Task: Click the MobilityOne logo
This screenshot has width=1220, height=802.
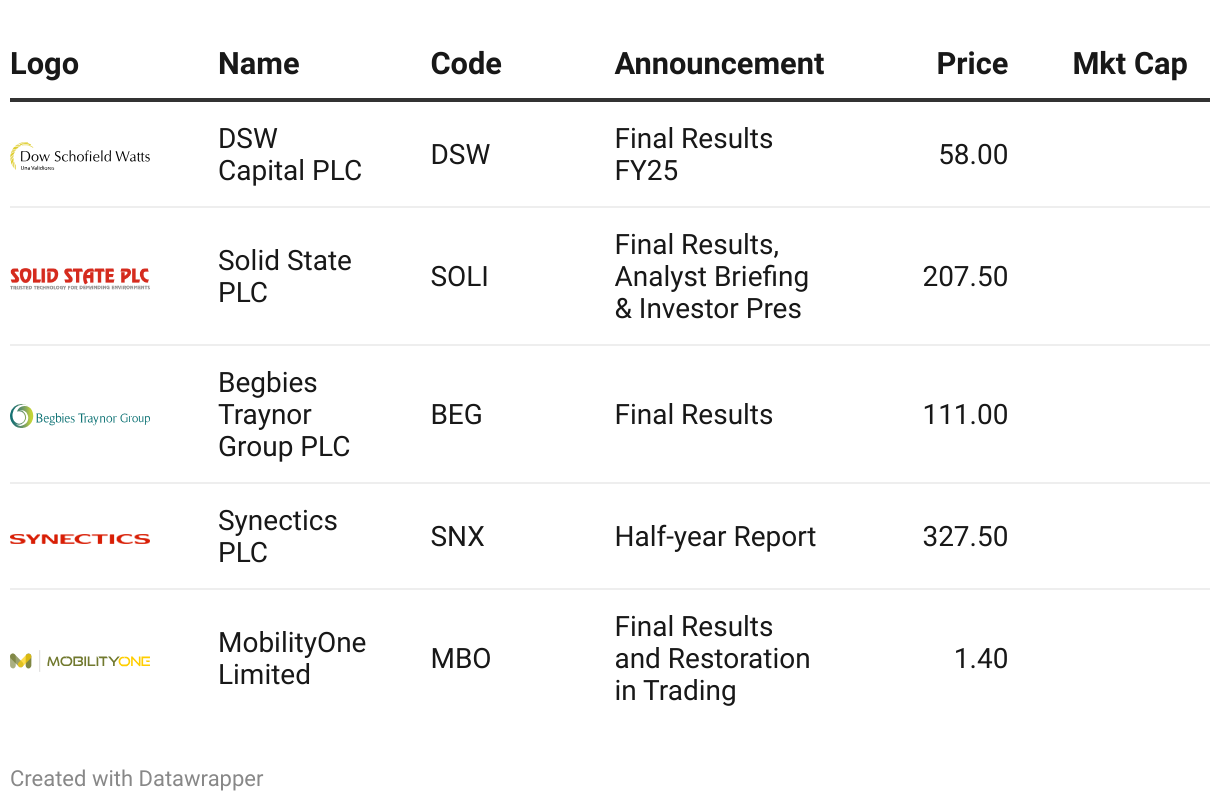Action: click(x=80, y=660)
